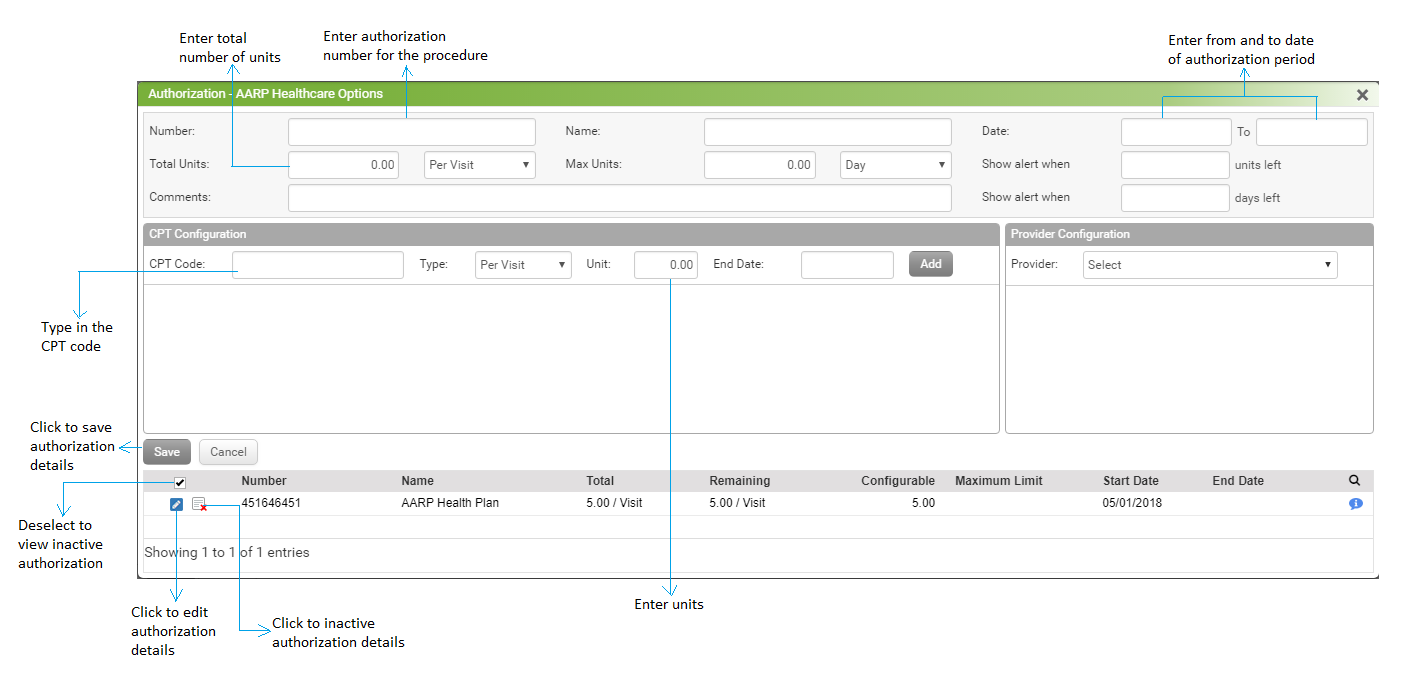Close the Authorization dialog with the X
This screenshot has height=680, width=1410.
coord(1362,95)
